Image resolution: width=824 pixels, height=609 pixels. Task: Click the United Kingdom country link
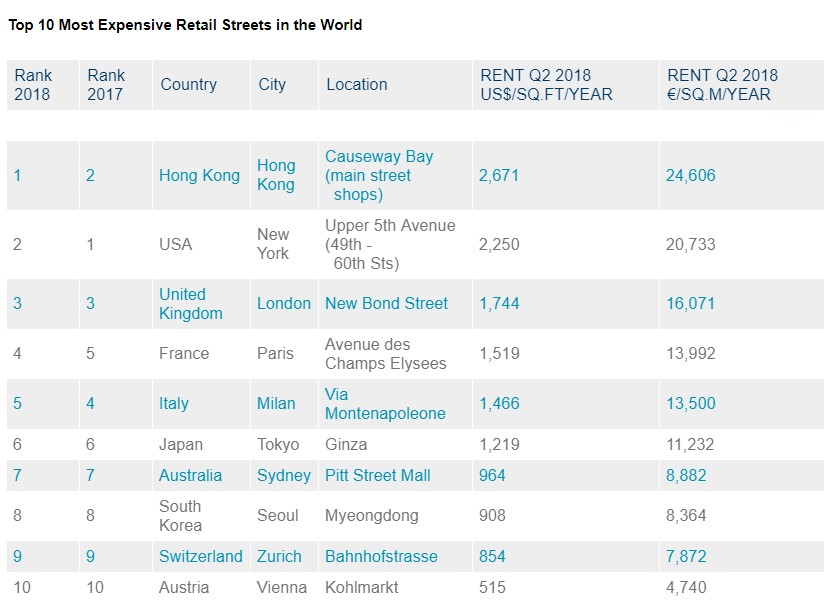[190, 303]
